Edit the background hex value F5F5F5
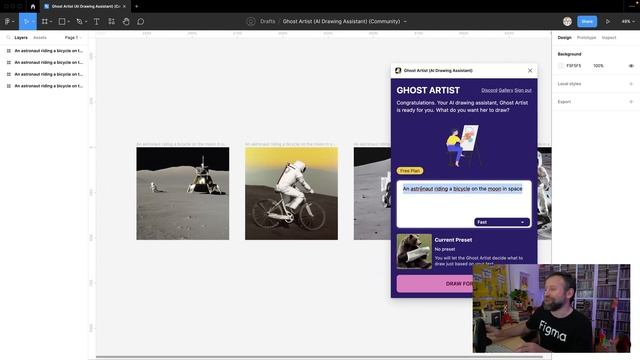The width and height of the screenshot is (640, 360). click(x=574, y=66)
